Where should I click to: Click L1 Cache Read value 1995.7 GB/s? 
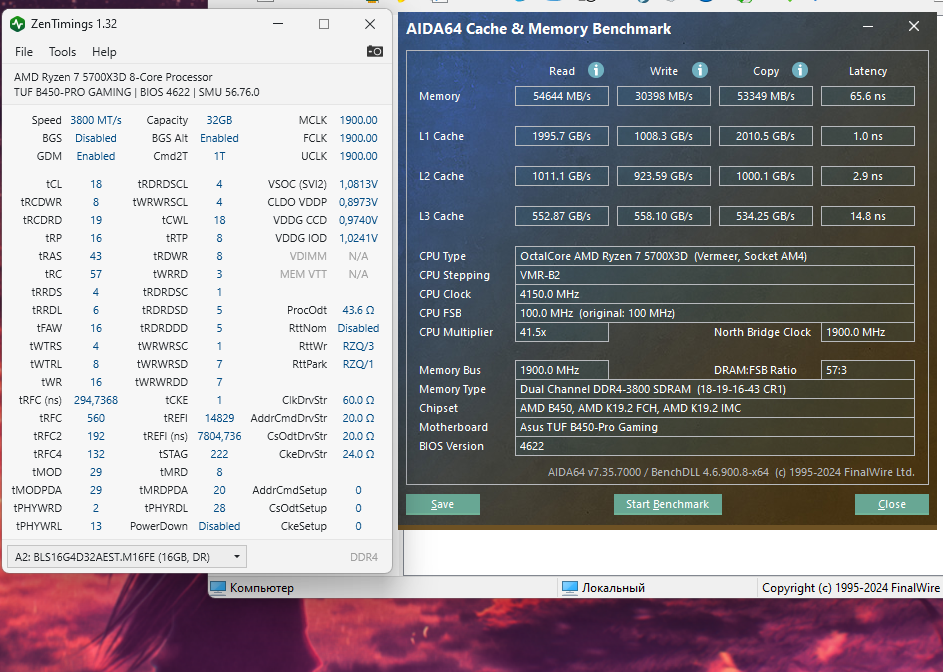[562, 136]
